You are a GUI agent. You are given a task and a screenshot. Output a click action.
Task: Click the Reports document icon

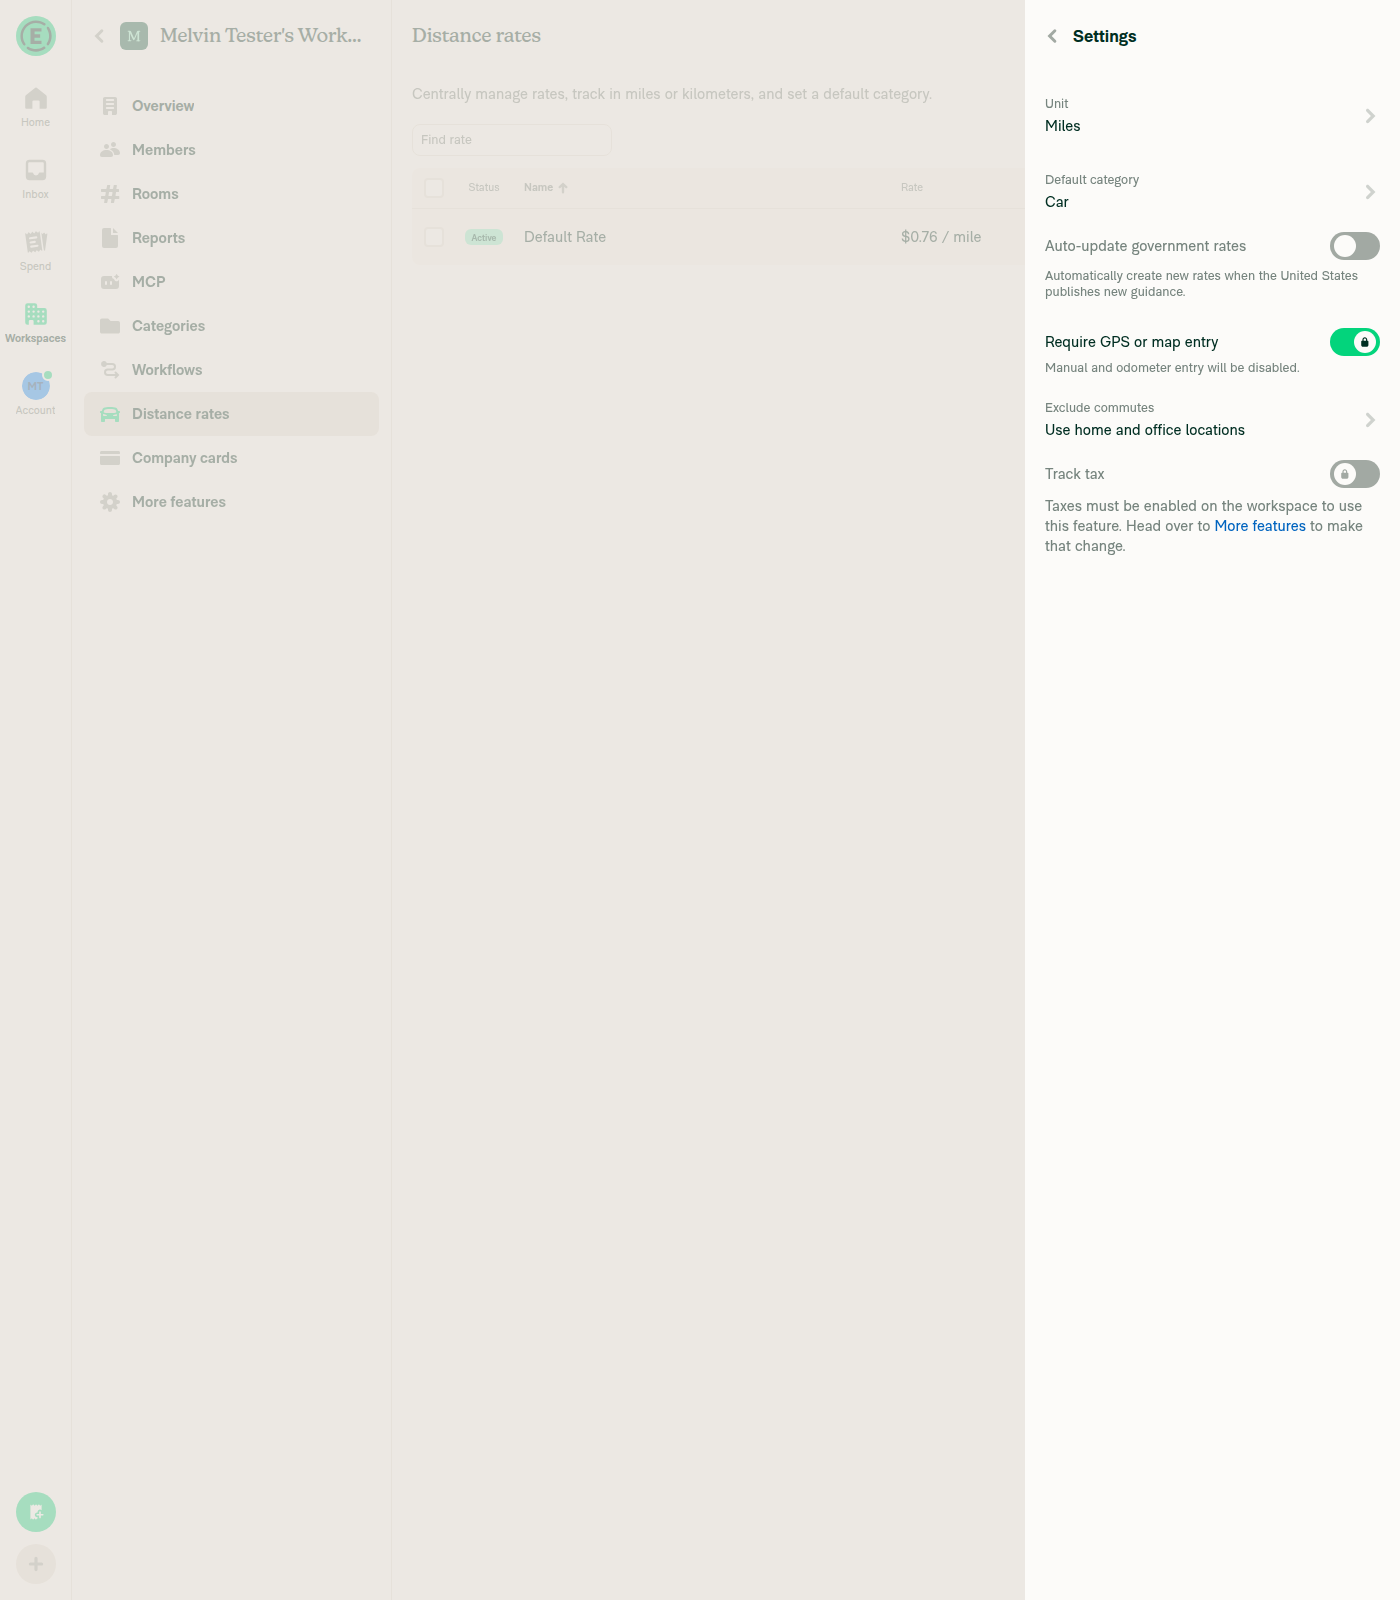click(110, 238)
